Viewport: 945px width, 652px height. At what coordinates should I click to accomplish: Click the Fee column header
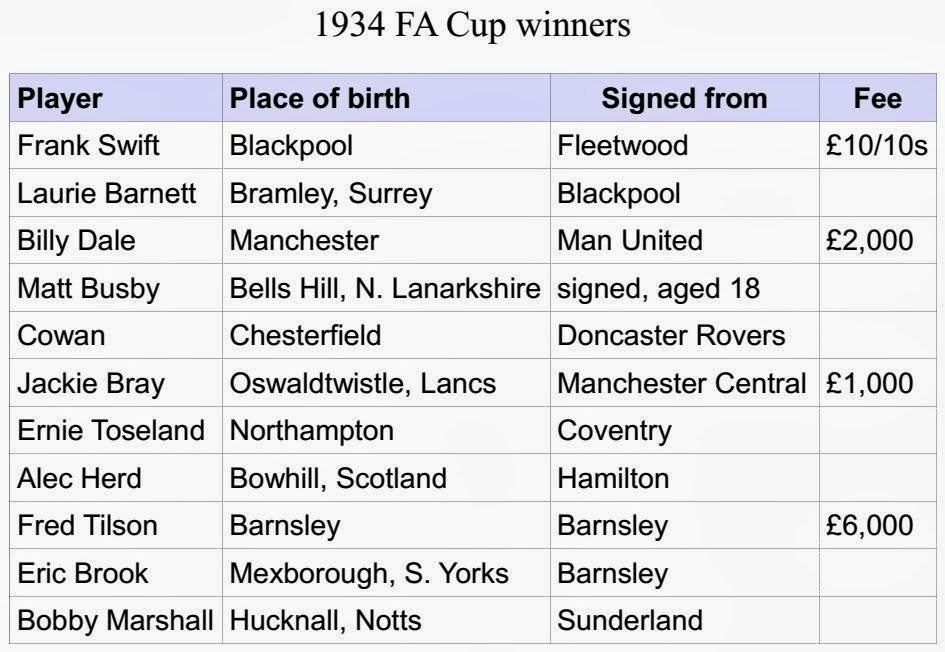(877, 98)
